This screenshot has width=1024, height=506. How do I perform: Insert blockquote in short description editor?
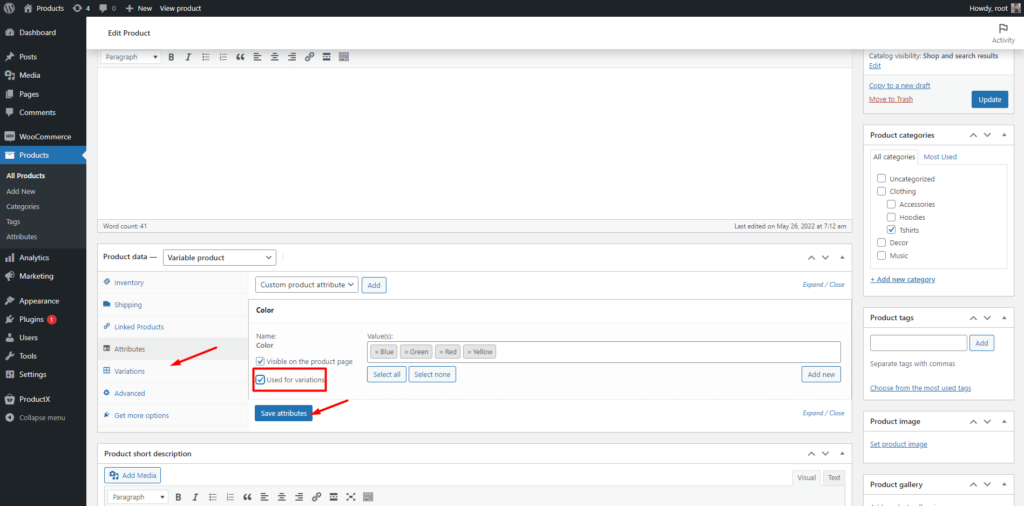coord(248,497)
